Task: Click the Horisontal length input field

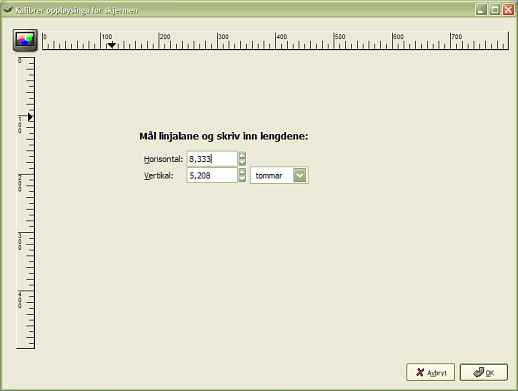Action: point(212,159)
